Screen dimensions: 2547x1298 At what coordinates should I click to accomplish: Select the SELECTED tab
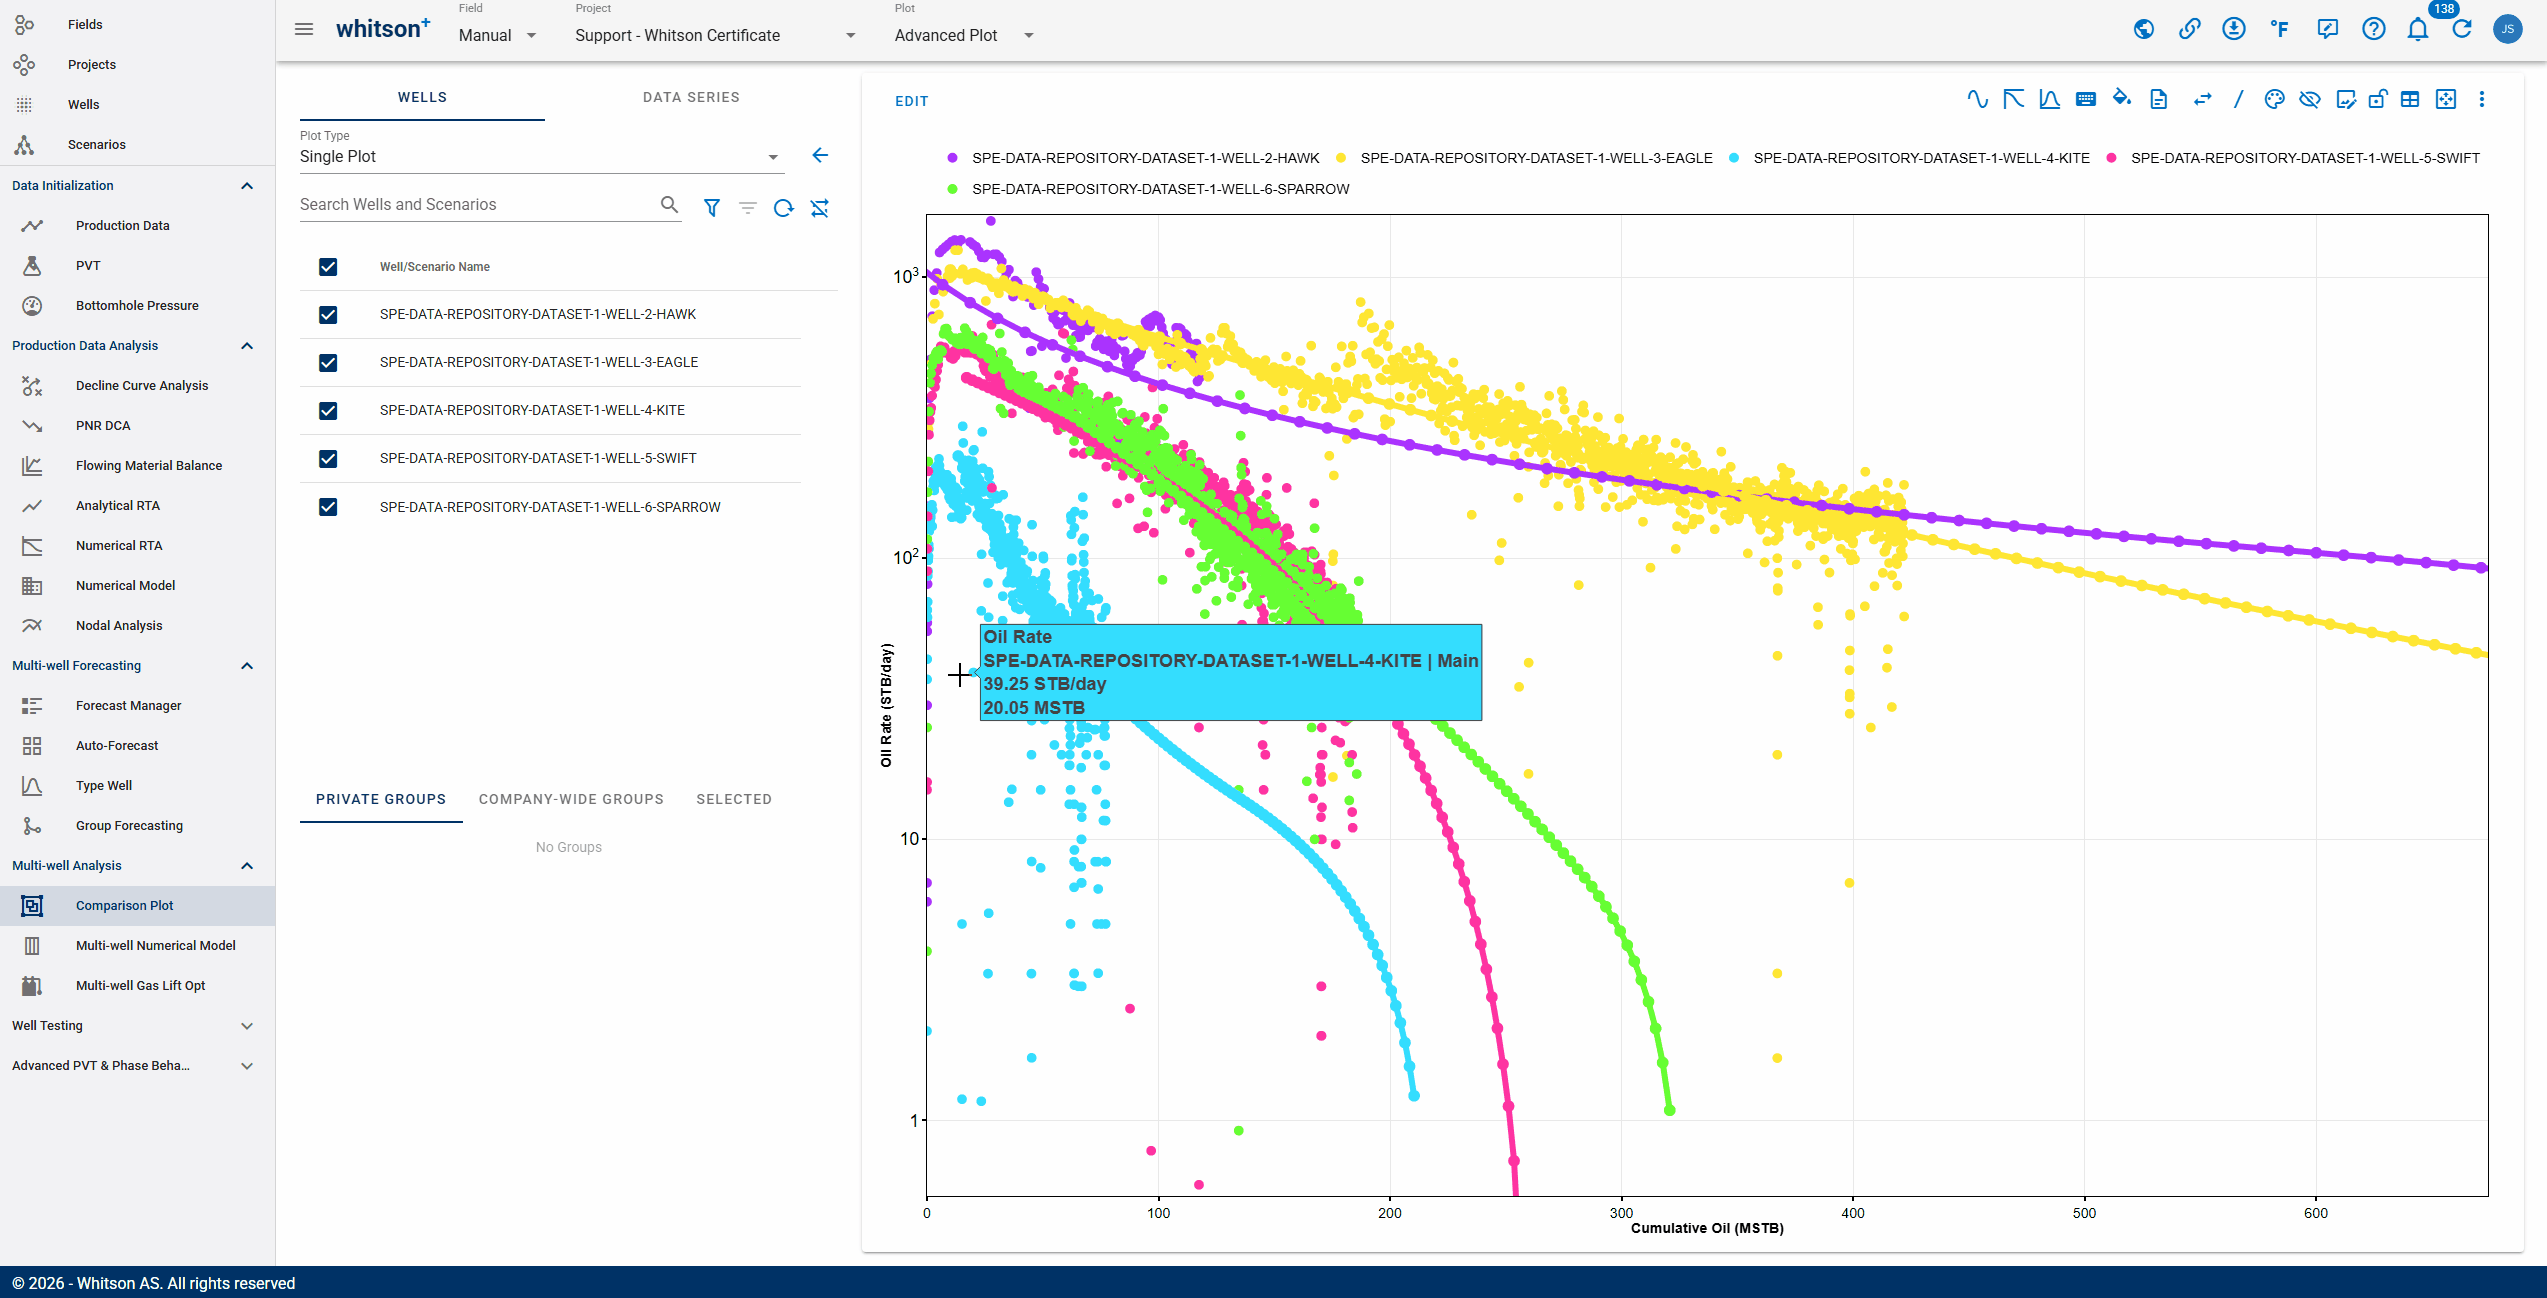pos(734,799)
